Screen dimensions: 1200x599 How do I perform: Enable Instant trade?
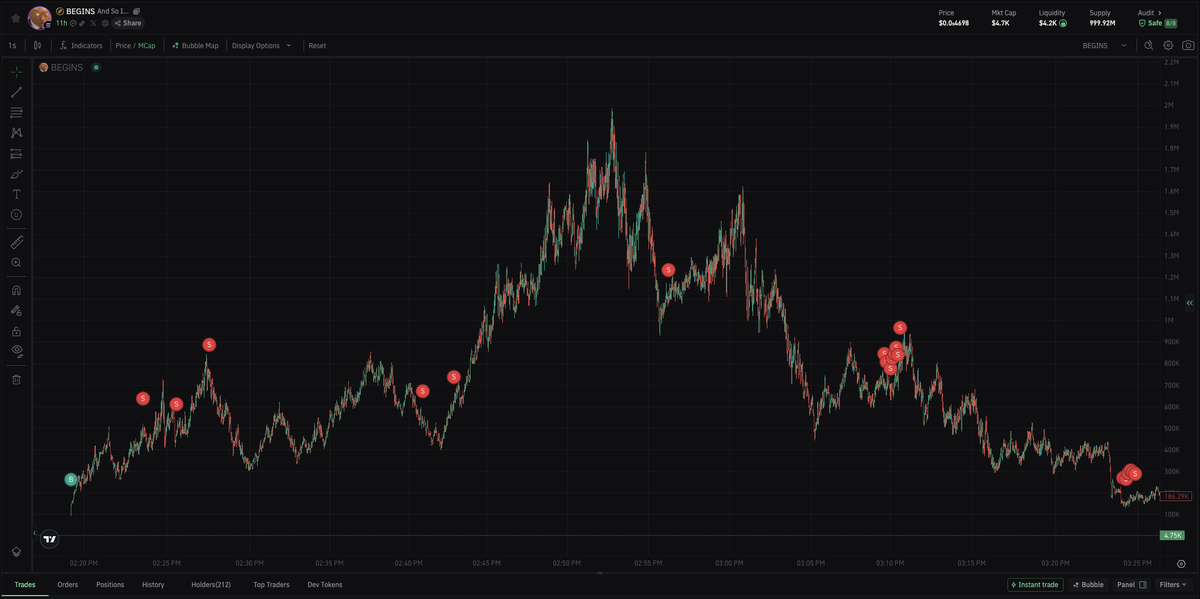click(1035, 584)
